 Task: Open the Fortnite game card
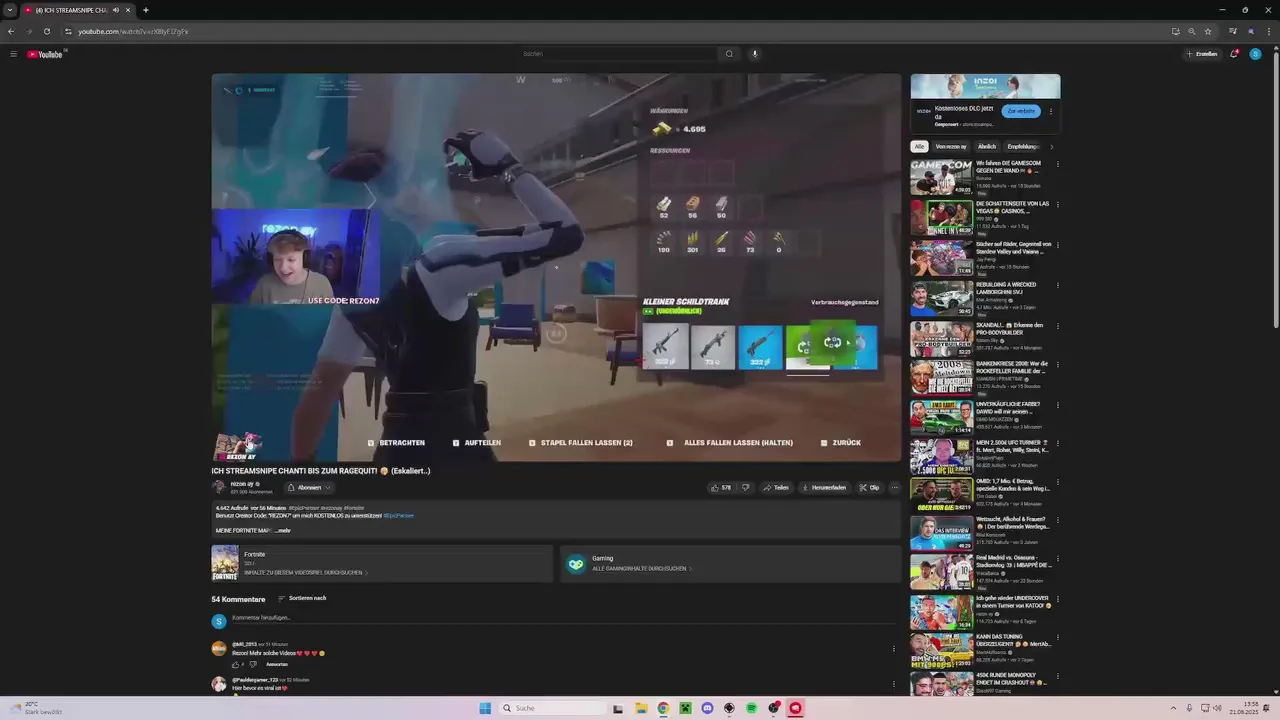pos(382,563)
